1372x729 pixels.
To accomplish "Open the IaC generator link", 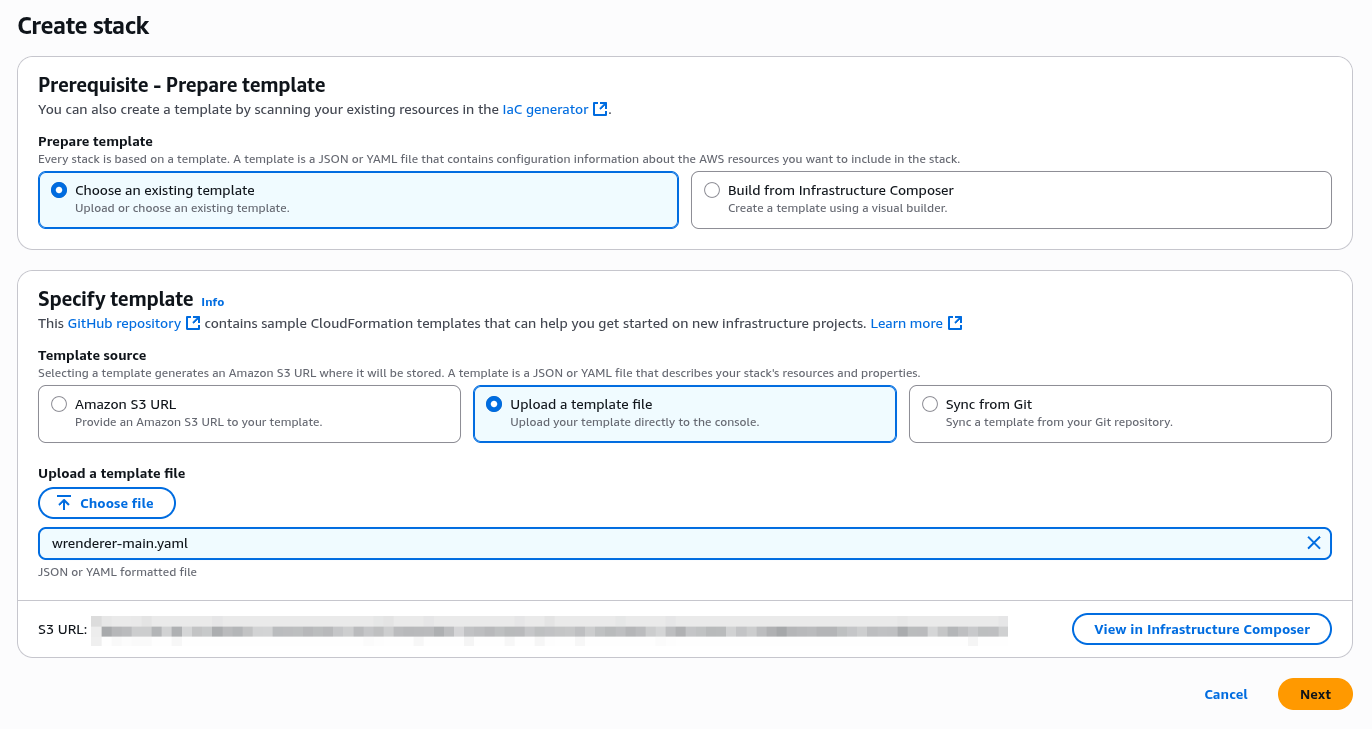I will (x=544, y=109).
